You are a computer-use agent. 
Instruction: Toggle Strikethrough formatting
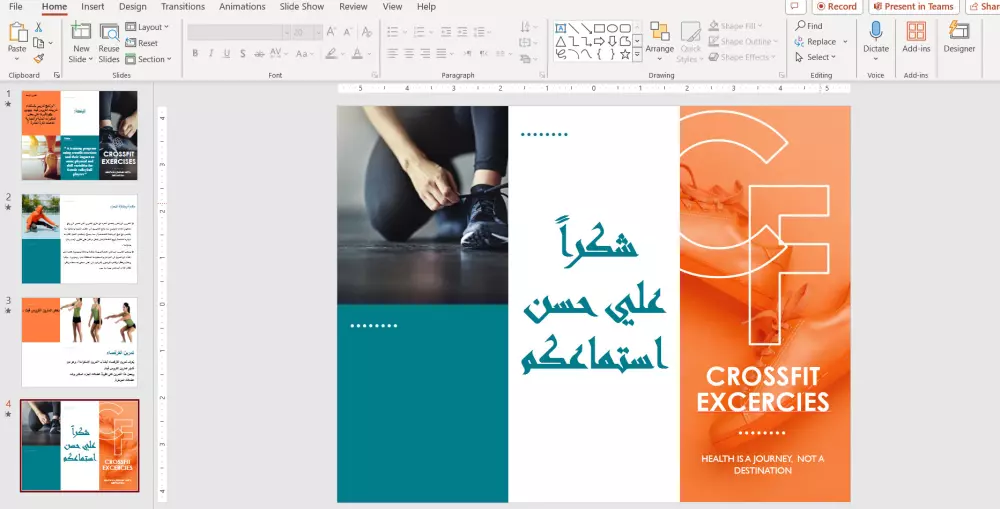pos(259,54)
